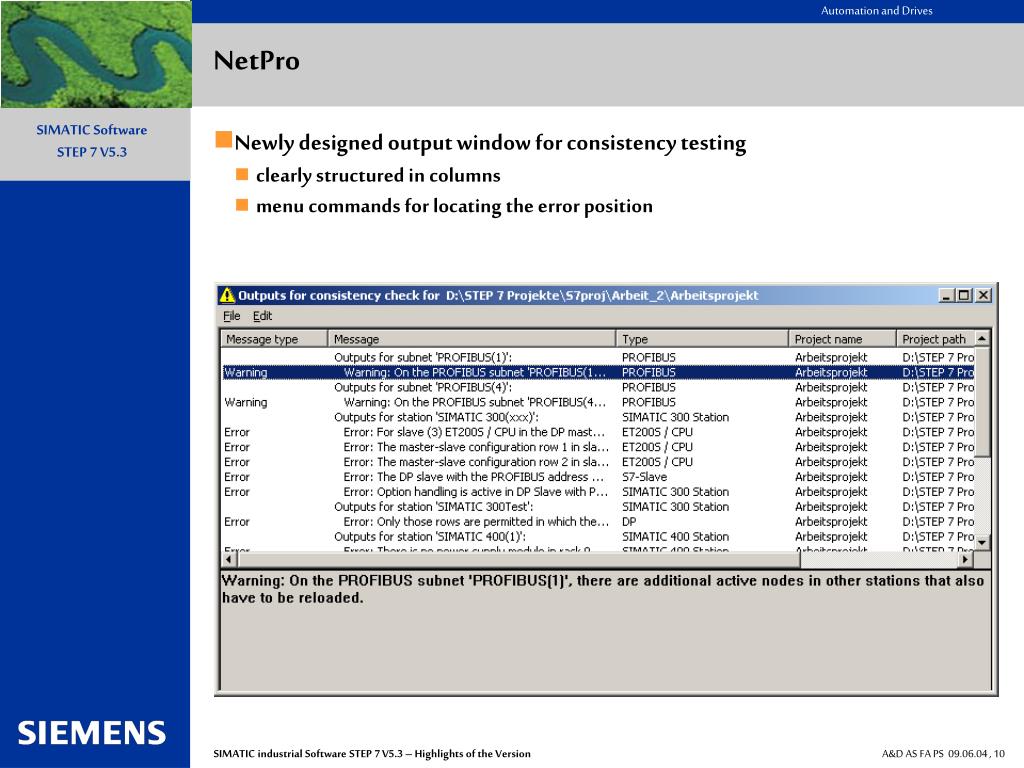
Task: Click 'Error' cell of the S7-Slave row
Action: (236, 477)
